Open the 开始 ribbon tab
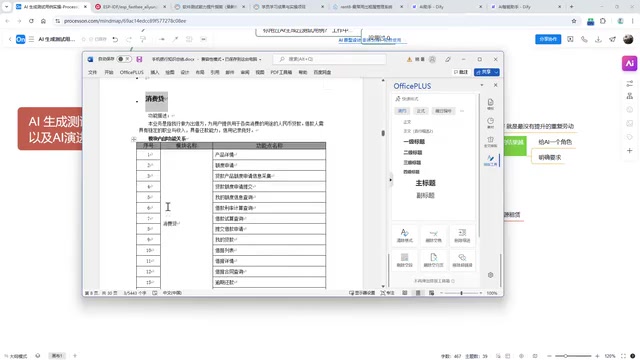This screenshot has height=360, width=640. pos(109,72)
